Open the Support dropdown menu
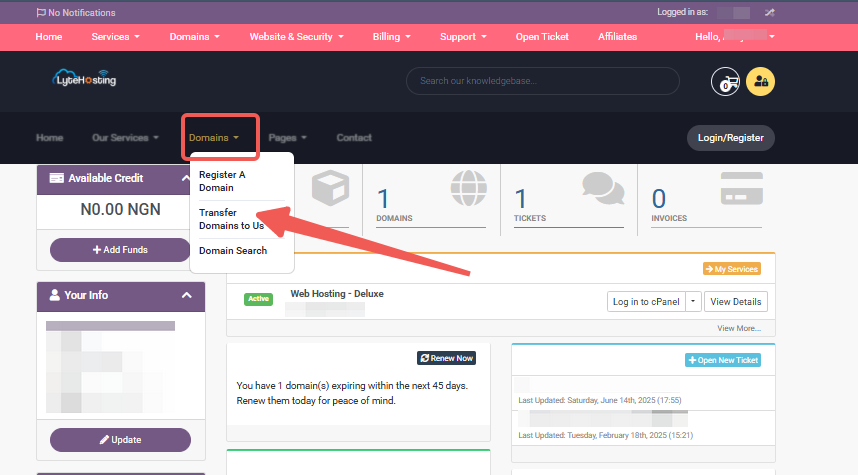This screenshot has width=858, height=475. tap(463, 37)
